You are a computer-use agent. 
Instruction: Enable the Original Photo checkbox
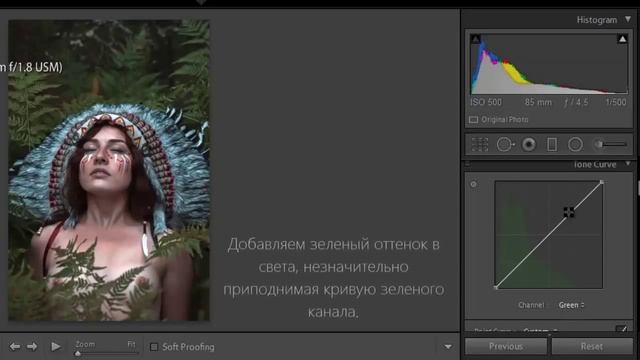[x=473, y=120]
